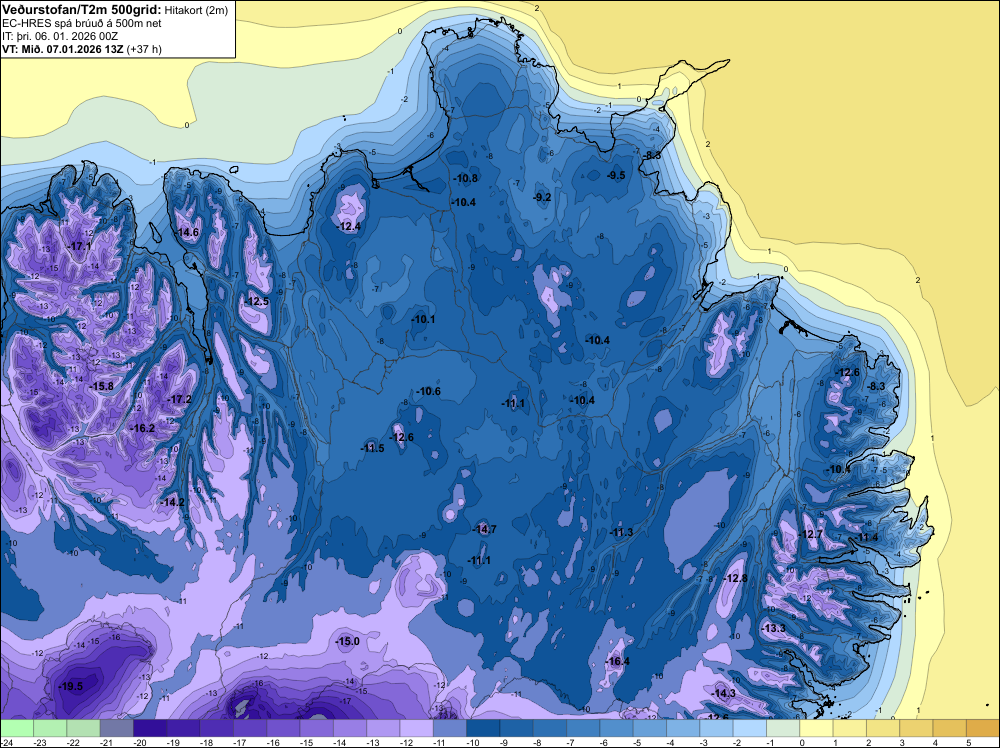Click the -15.0 temperature reading
Image resolution: width=1000 pixels, height=748 pixels.
pyautogui.click(x=348, y=641)
